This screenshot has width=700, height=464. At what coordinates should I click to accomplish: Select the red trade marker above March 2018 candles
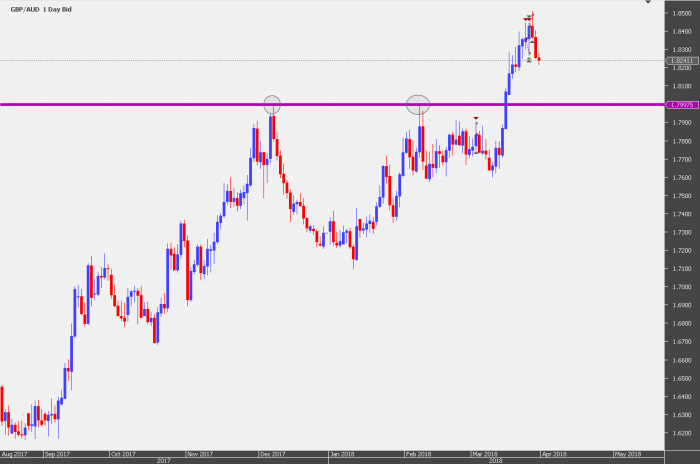click(x=476, y=118)
